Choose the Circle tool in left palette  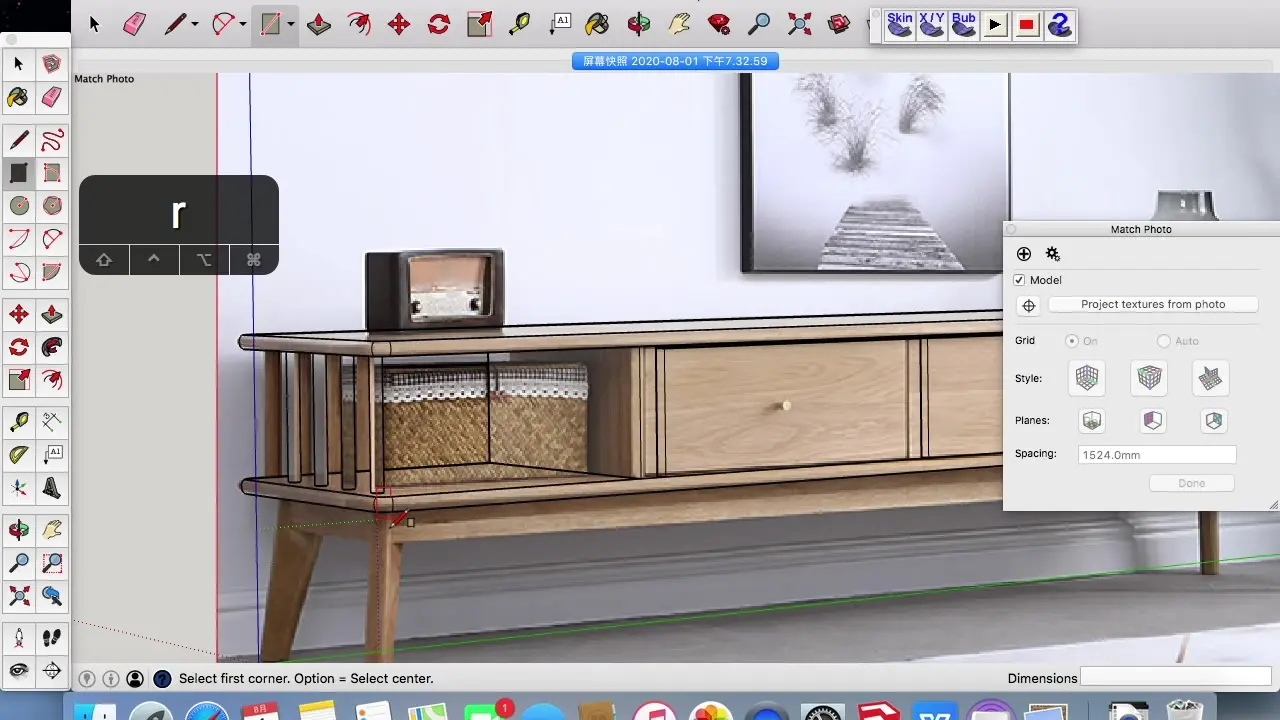(19, 206)
